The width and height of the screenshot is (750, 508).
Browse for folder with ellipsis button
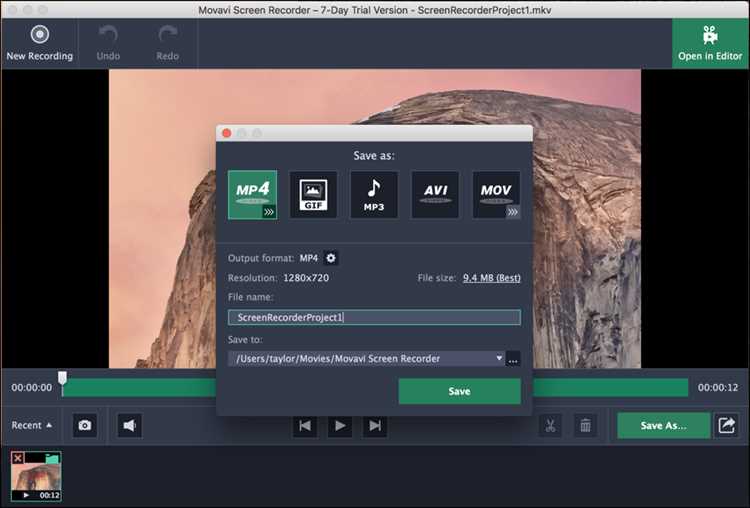pos(513,359)
